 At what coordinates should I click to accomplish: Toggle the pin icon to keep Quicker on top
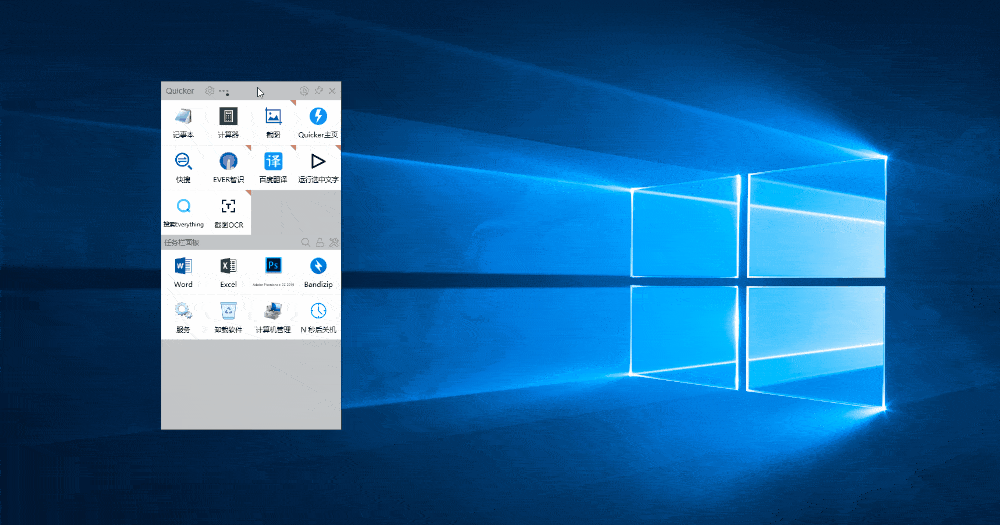pyautogui.click(x=318, y=91)
